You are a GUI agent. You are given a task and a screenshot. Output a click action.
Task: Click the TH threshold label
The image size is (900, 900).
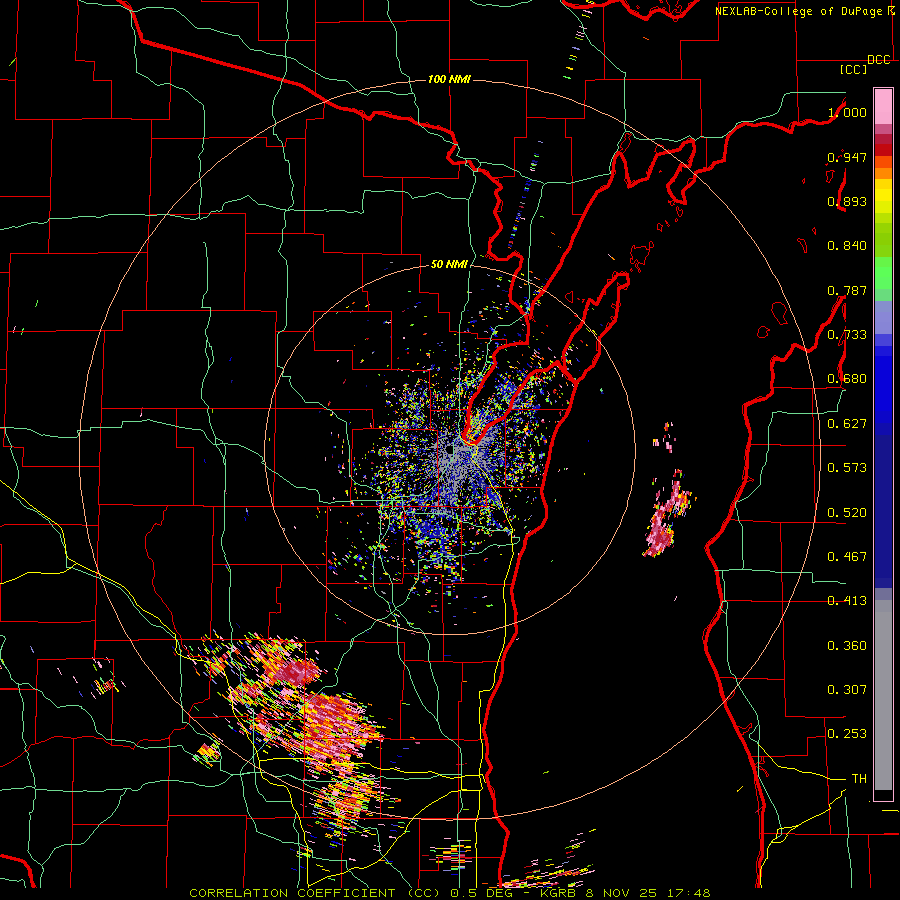click(859, 779)
